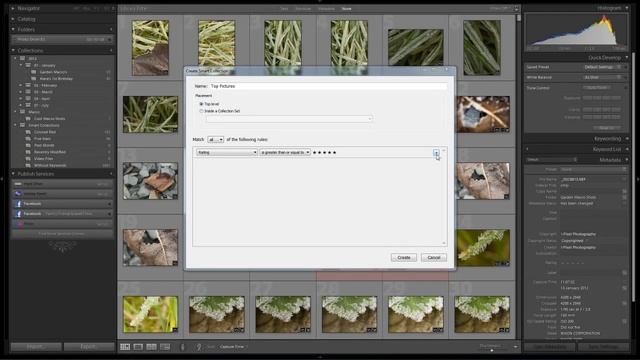Screen dimensions: 640x360
Task: Click the Auto Tone button in Tone Control
Action: point(596,87)
